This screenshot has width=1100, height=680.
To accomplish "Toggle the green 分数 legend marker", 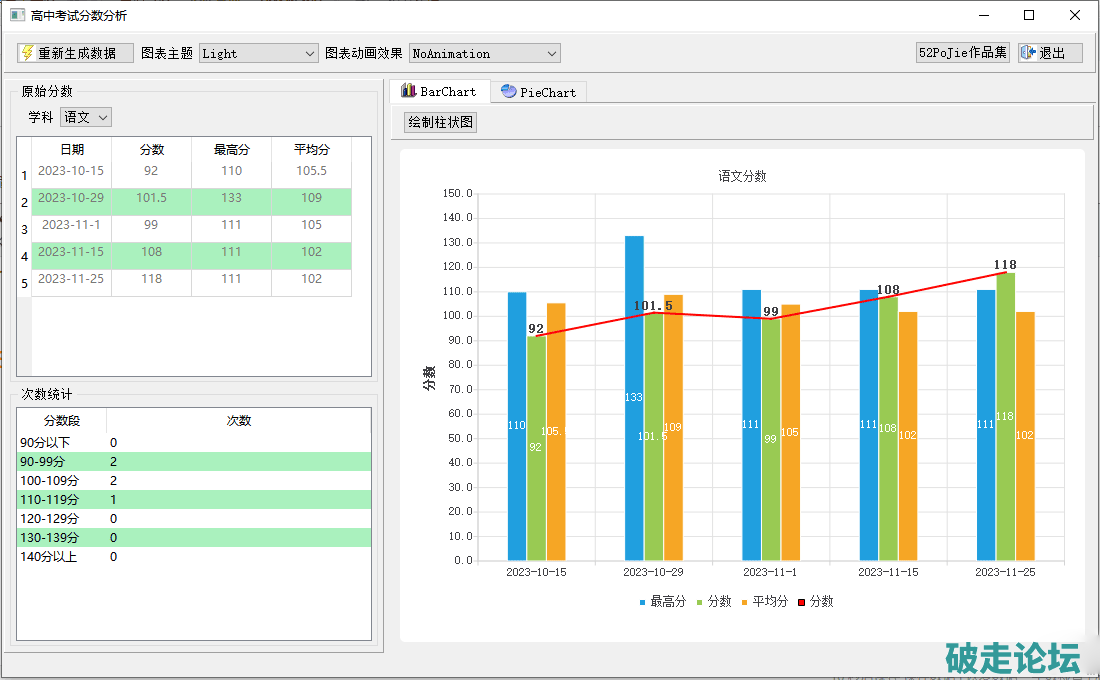I will (x=700, y=602).
